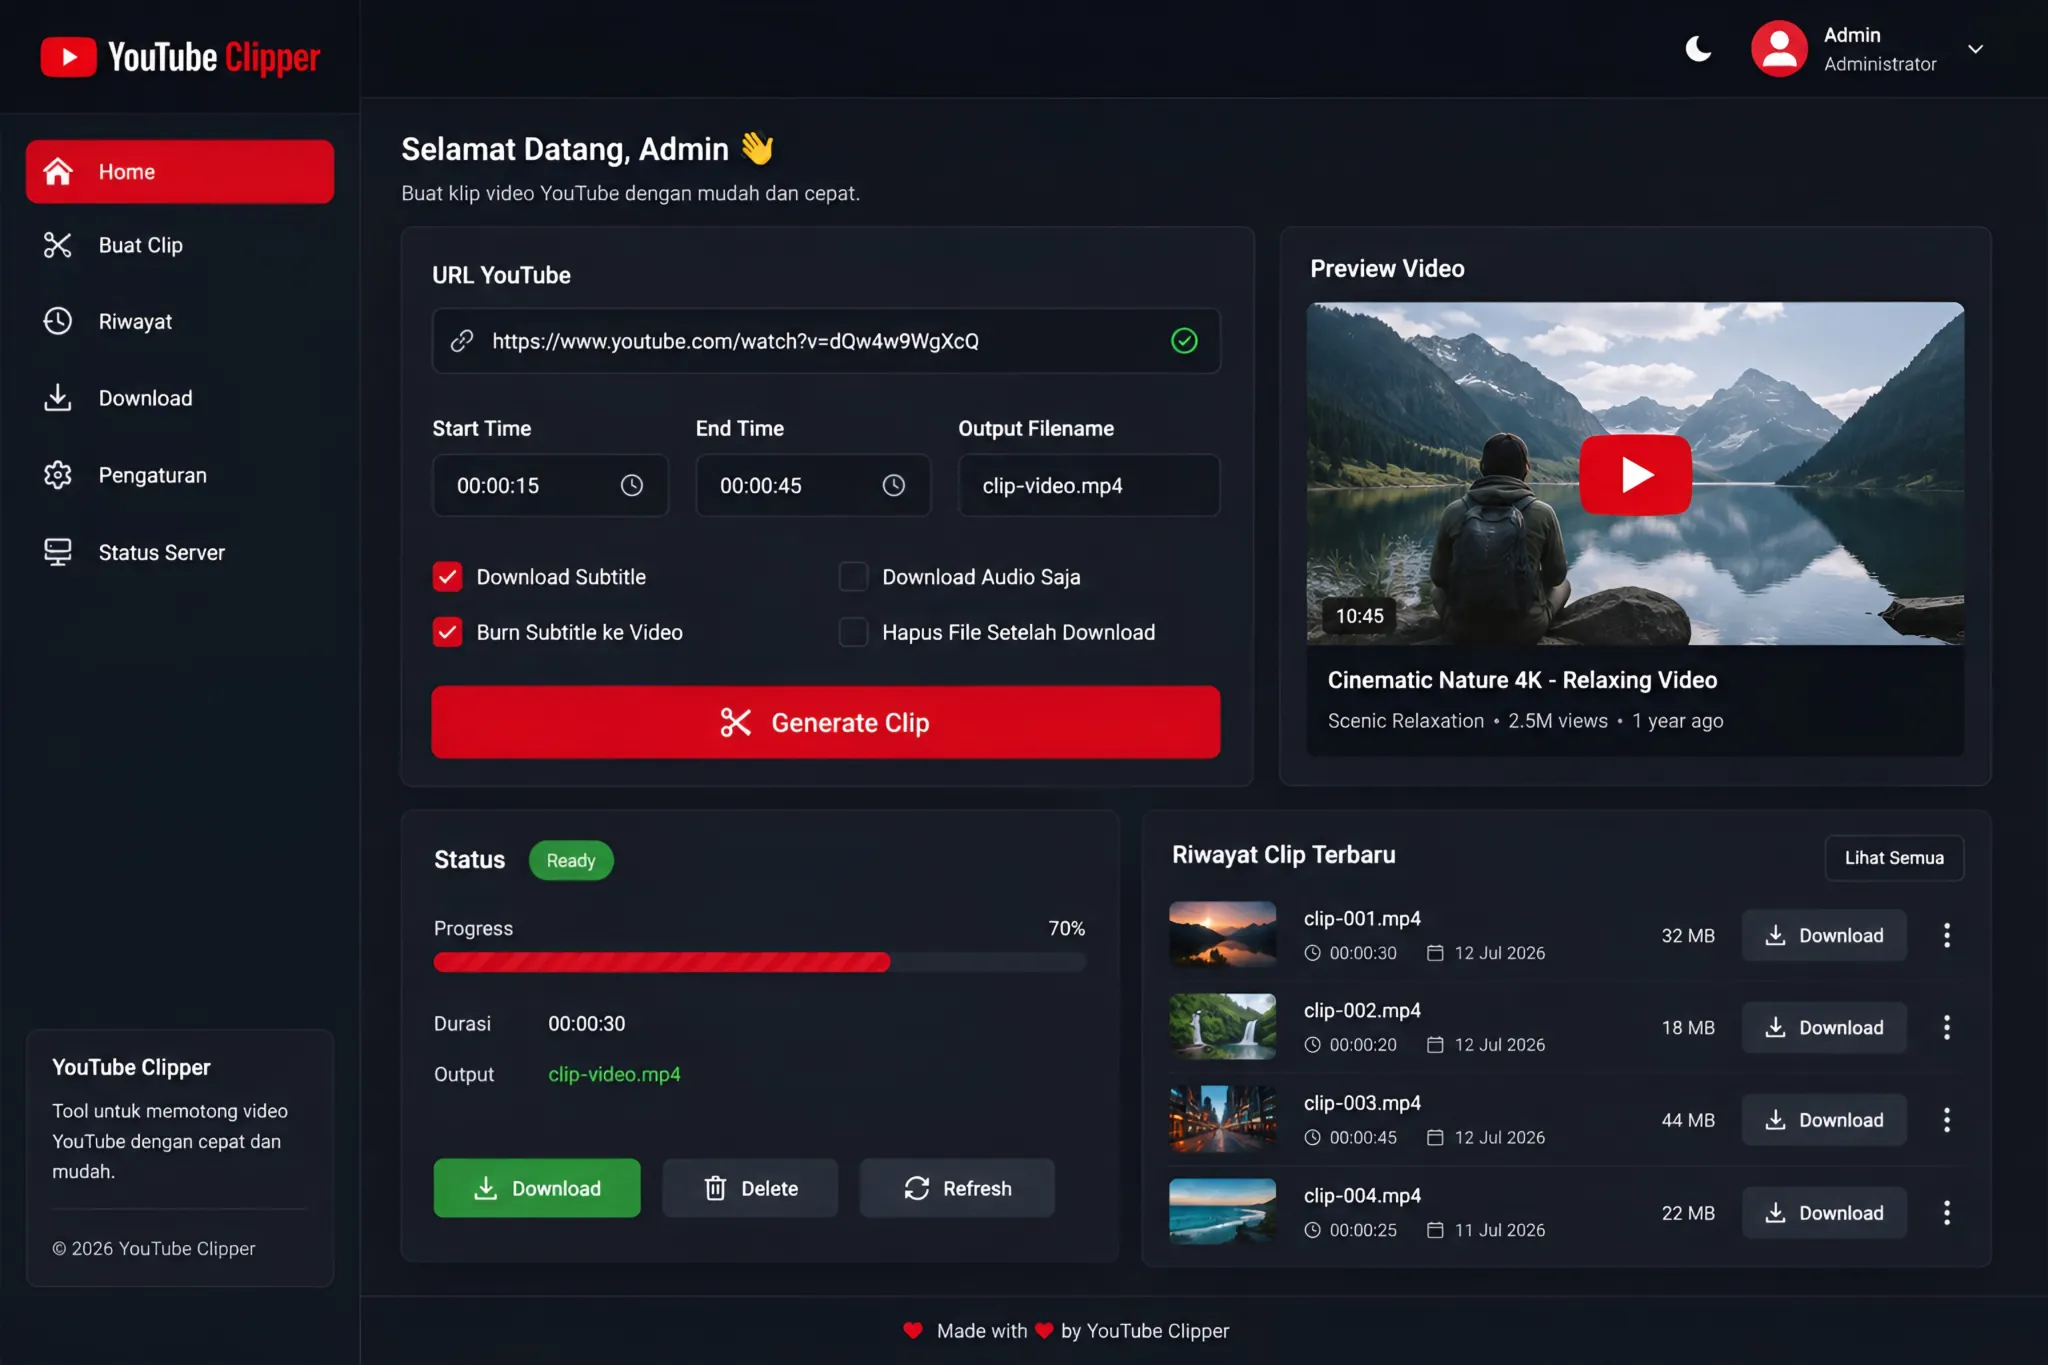Viewport: 2048px width, 1365px height.
Task: Go to Riwayat in the sidebar
Action: 180,322
